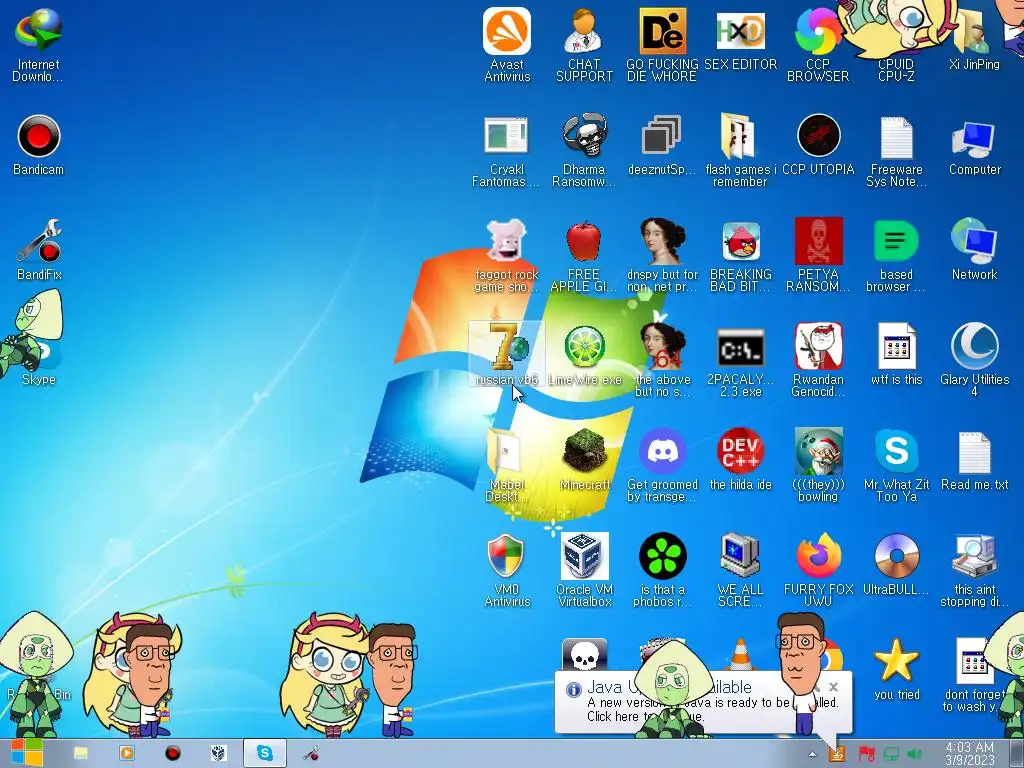The width and height of the screenshot is (1024, 768).
Task: Select the 'is that a phobos r...' icon
Action: click(662, 571)
